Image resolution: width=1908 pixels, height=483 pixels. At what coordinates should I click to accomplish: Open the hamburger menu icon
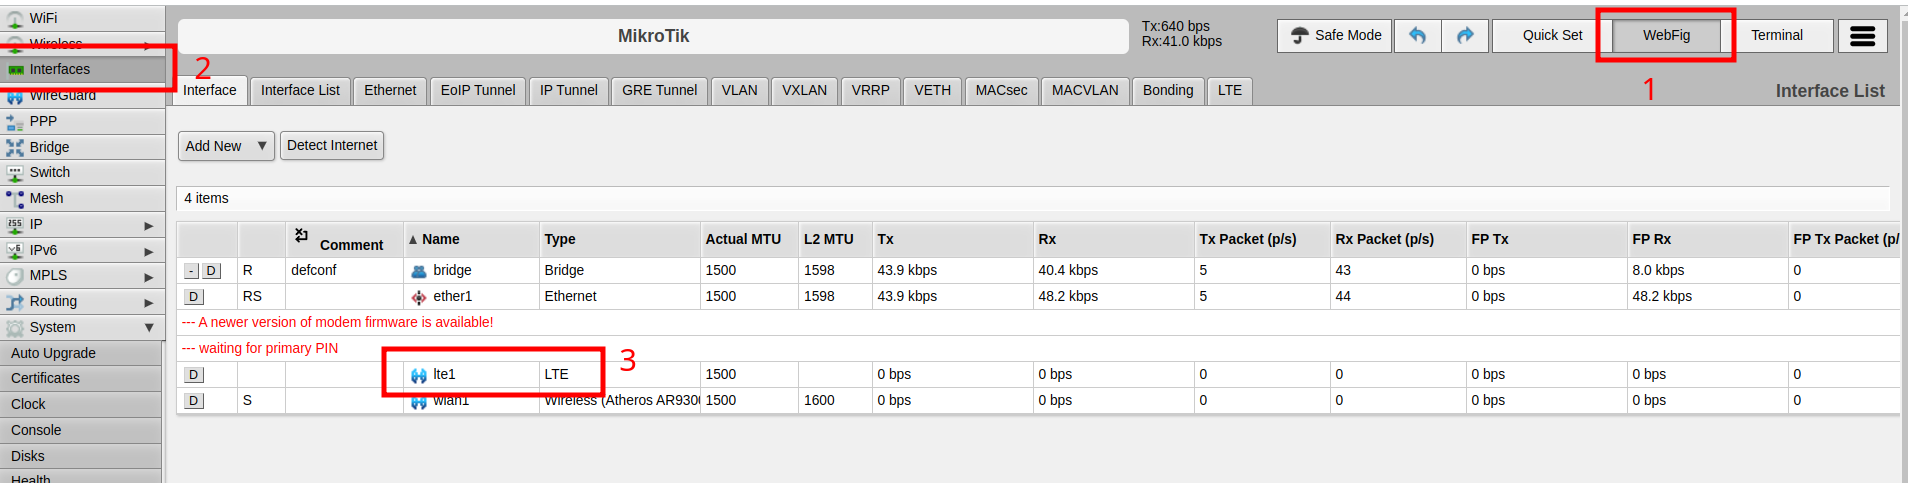pyautogui.click(x=1862, y=36)
